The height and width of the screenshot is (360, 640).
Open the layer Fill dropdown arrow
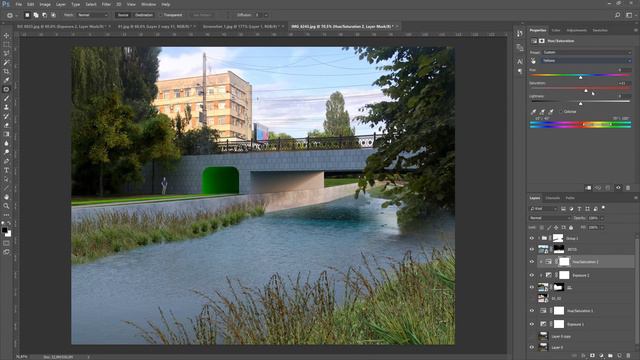(602, 227)
